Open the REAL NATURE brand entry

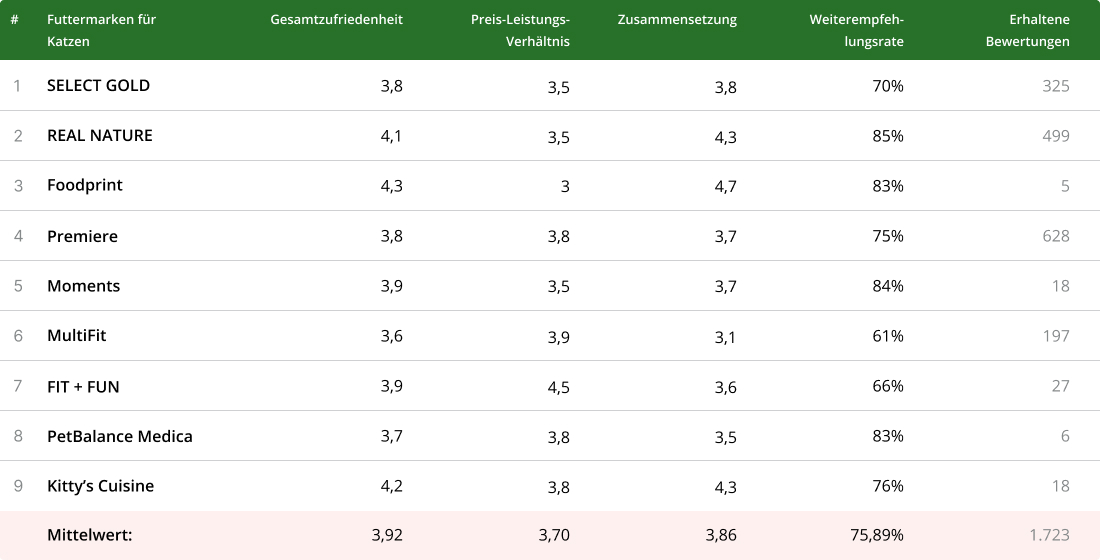coord(100,136)
